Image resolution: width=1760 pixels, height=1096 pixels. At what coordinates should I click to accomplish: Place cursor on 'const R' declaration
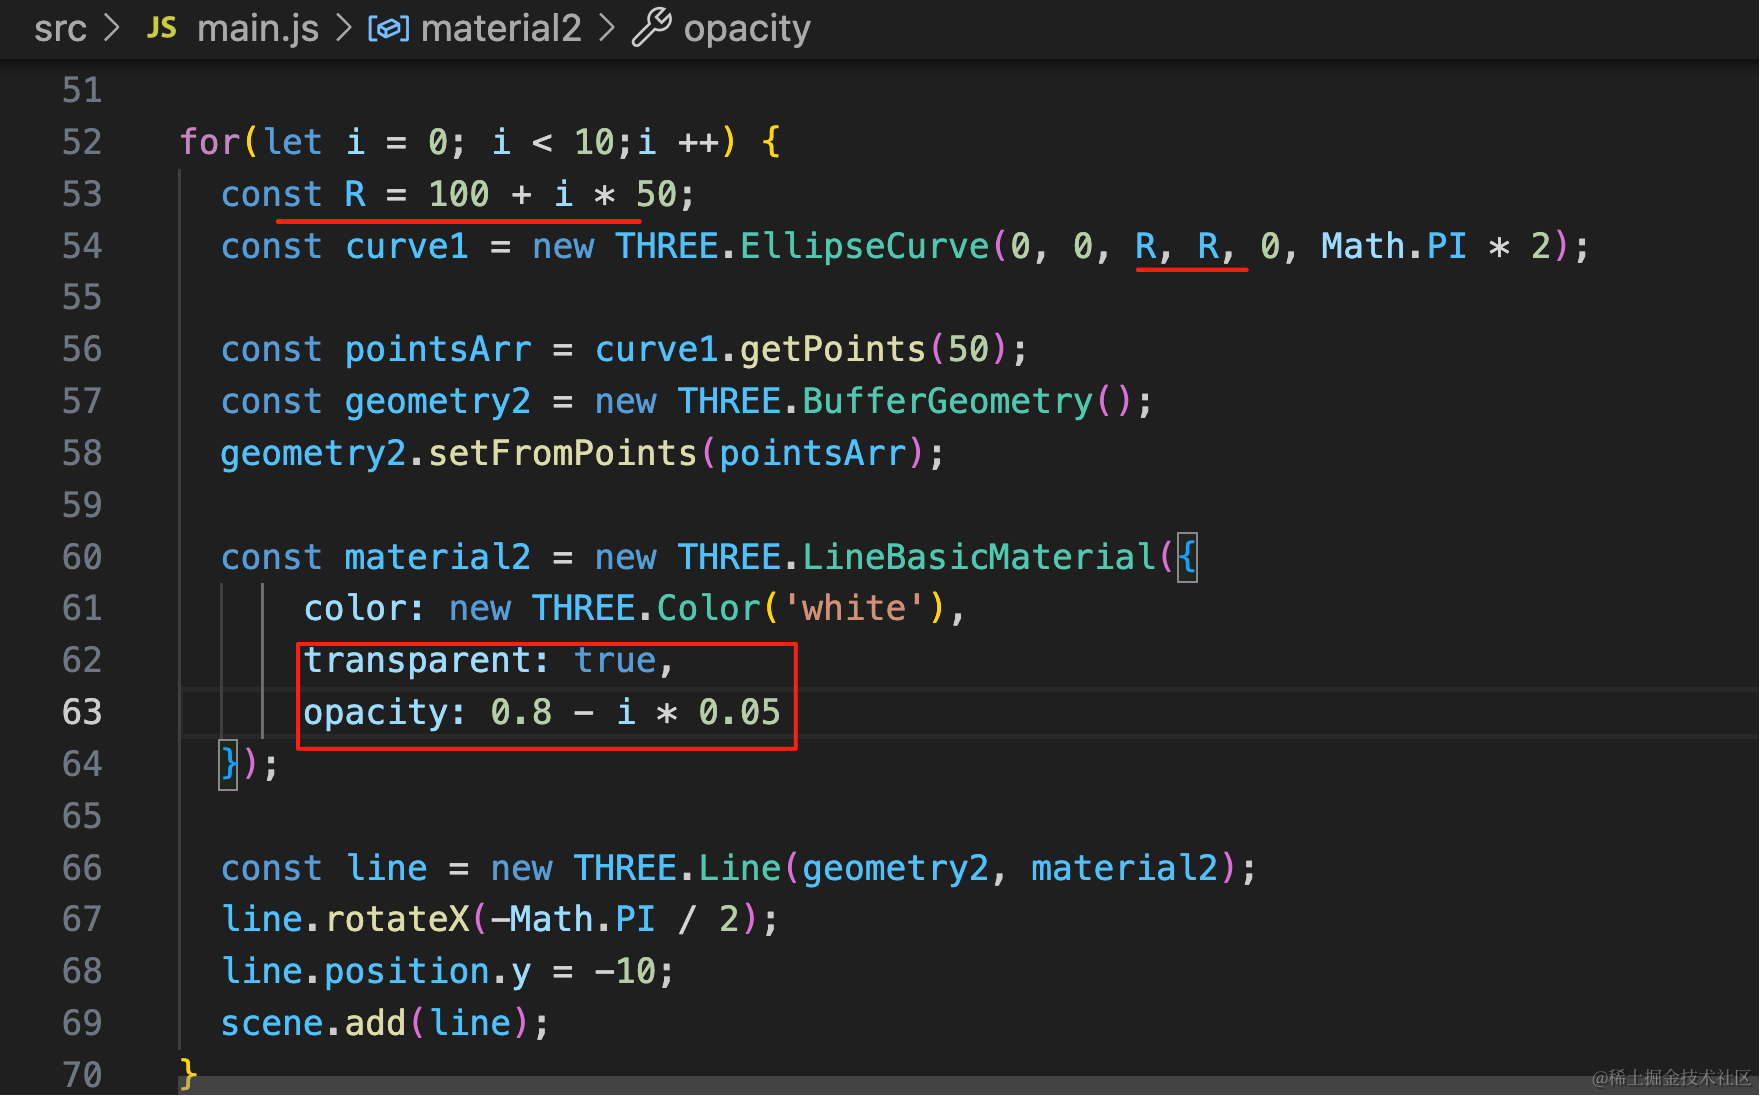tap(293, 194)
